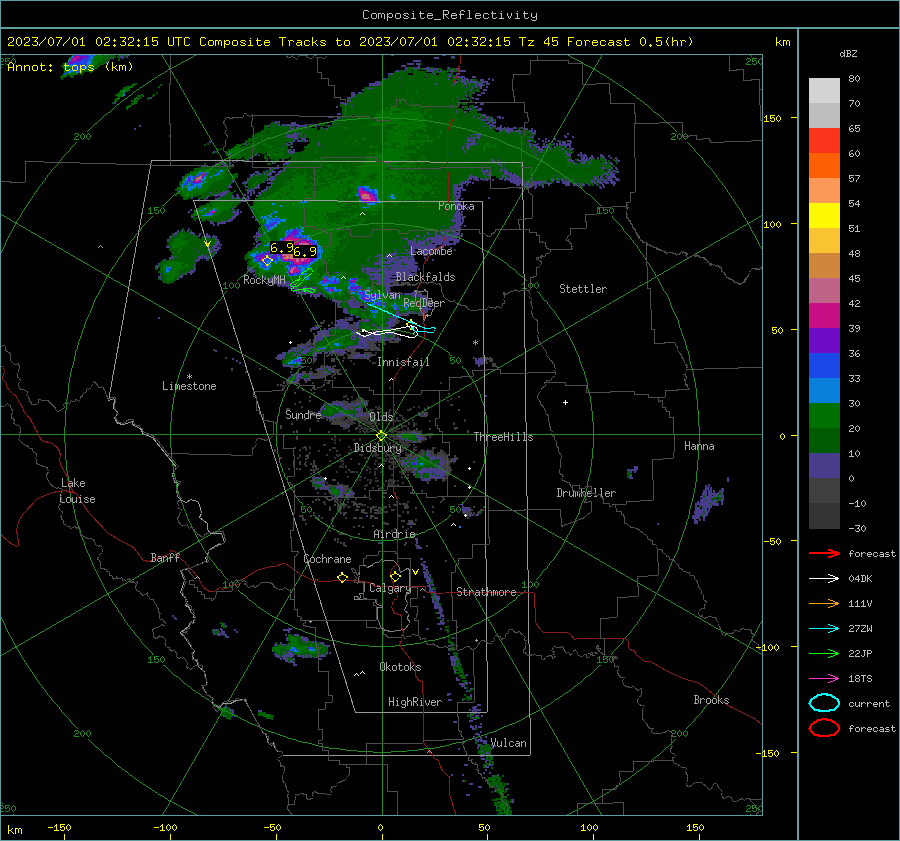Screen dimensions: 900x841
Task: Click the Airdrie label
Action: tap(394, 534)
